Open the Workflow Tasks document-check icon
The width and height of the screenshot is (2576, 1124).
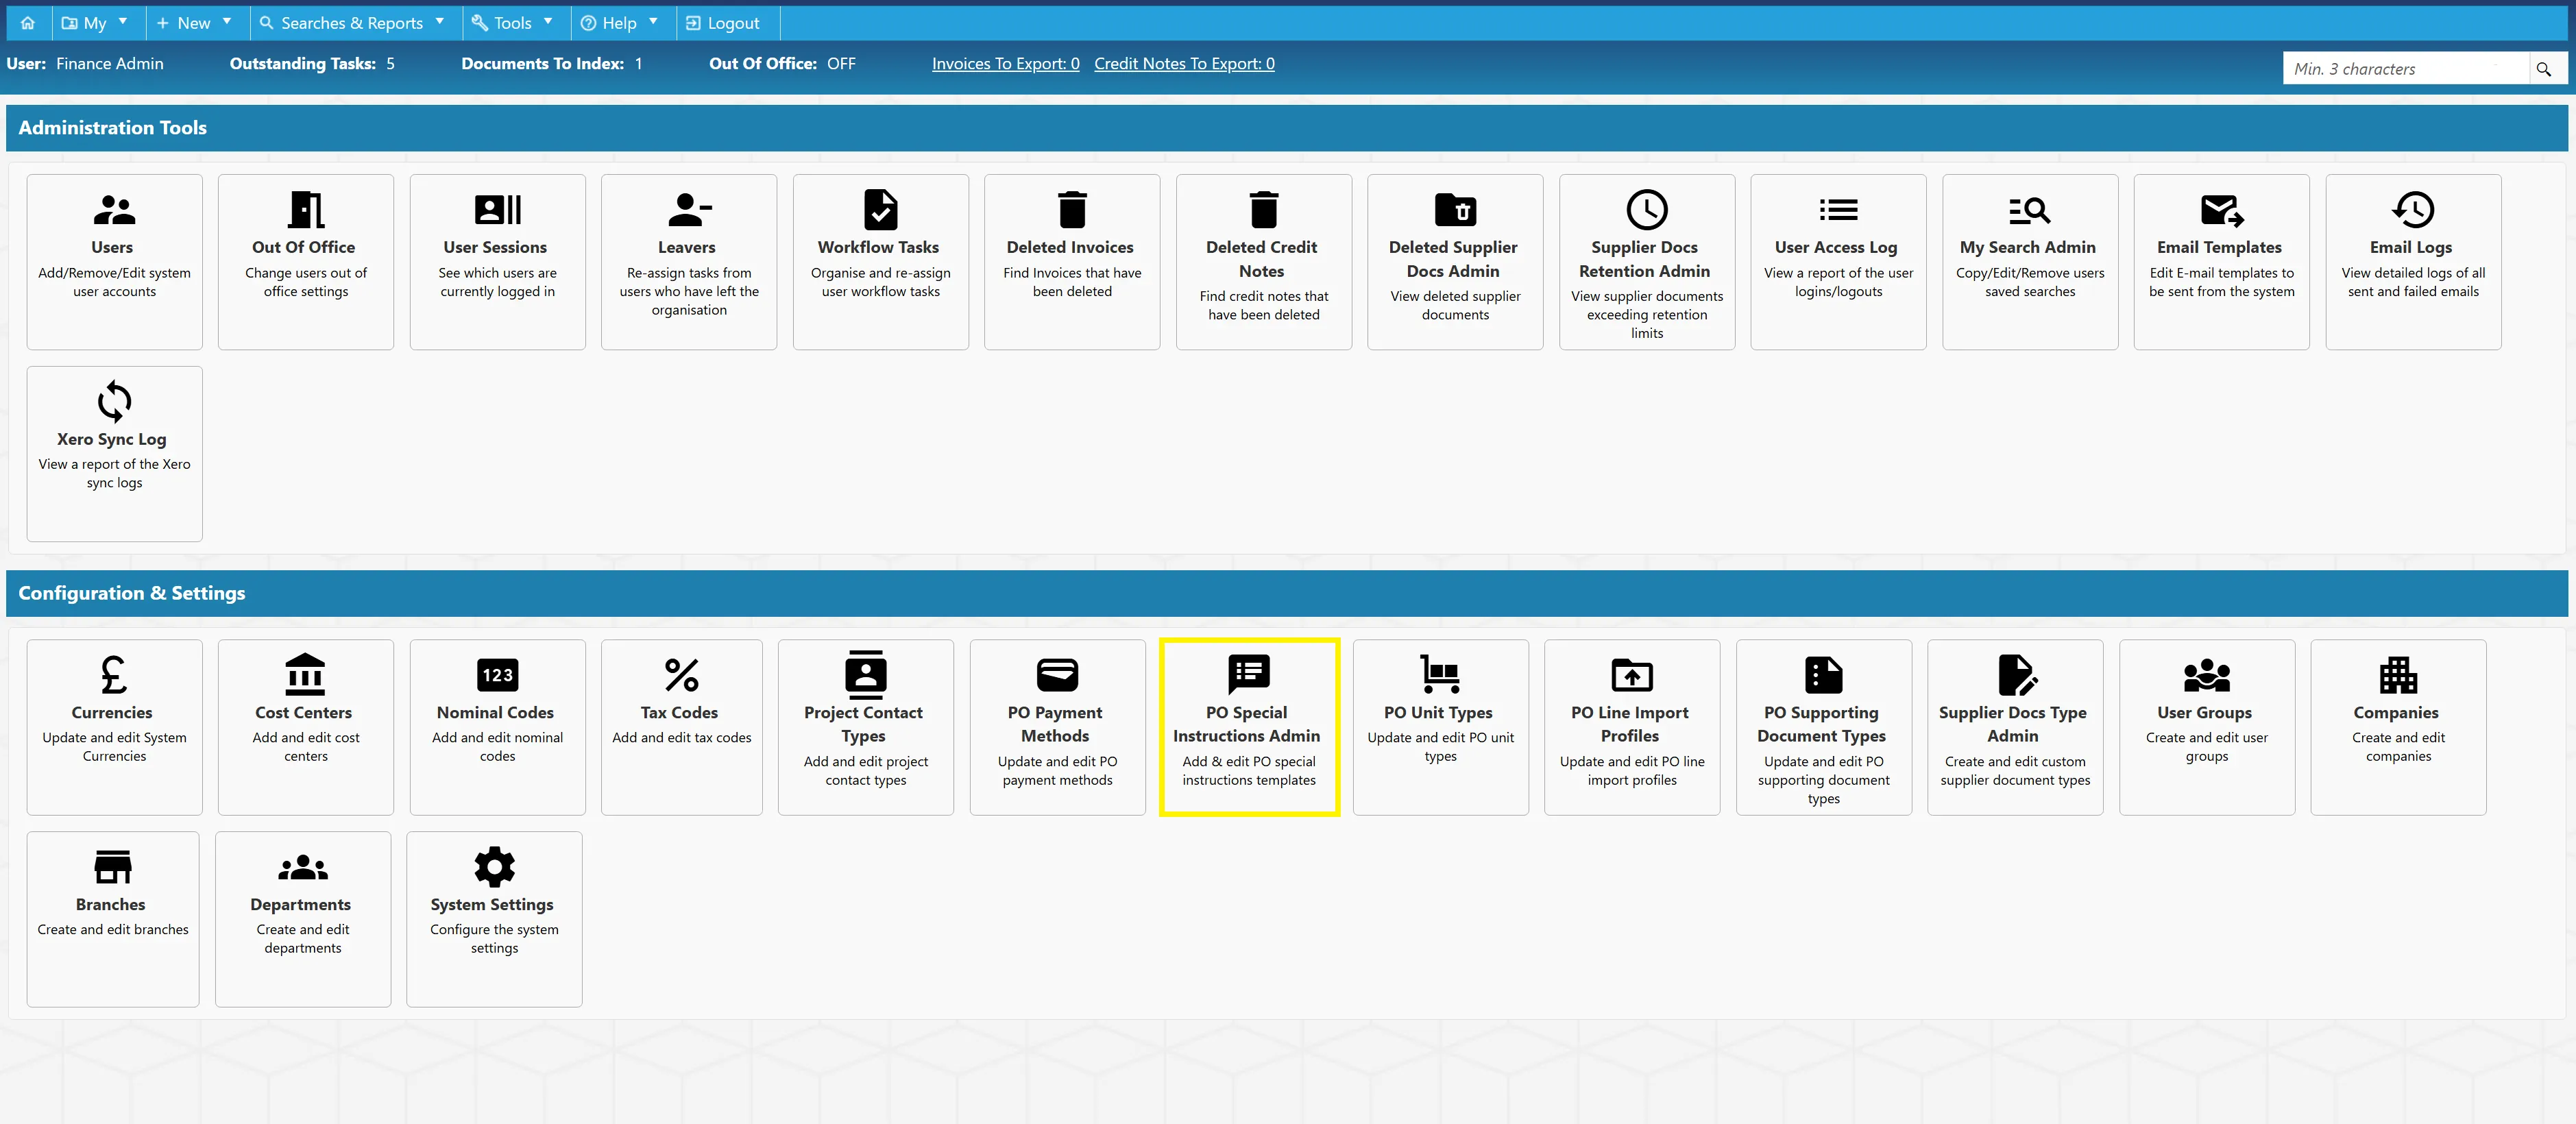(x=881, y=210)
